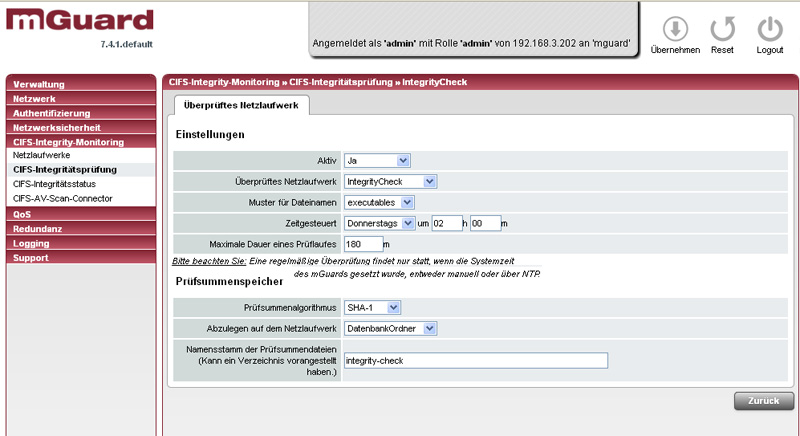Click the Reset icon
800x436 pixels.
(722, 29)
